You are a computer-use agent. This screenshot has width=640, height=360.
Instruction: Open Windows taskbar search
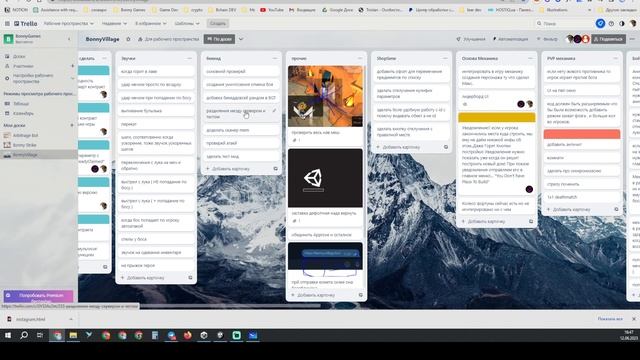[x=24, y=336]
